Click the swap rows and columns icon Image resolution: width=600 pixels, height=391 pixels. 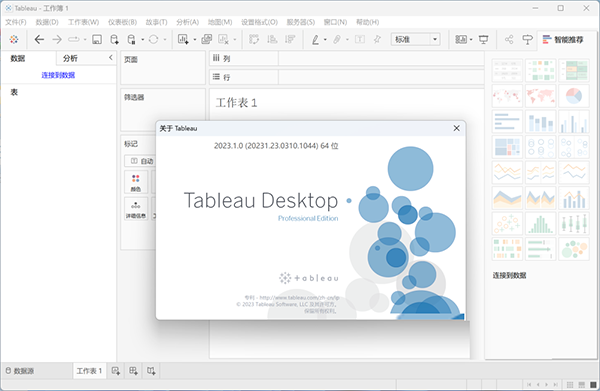pos(254,39)
